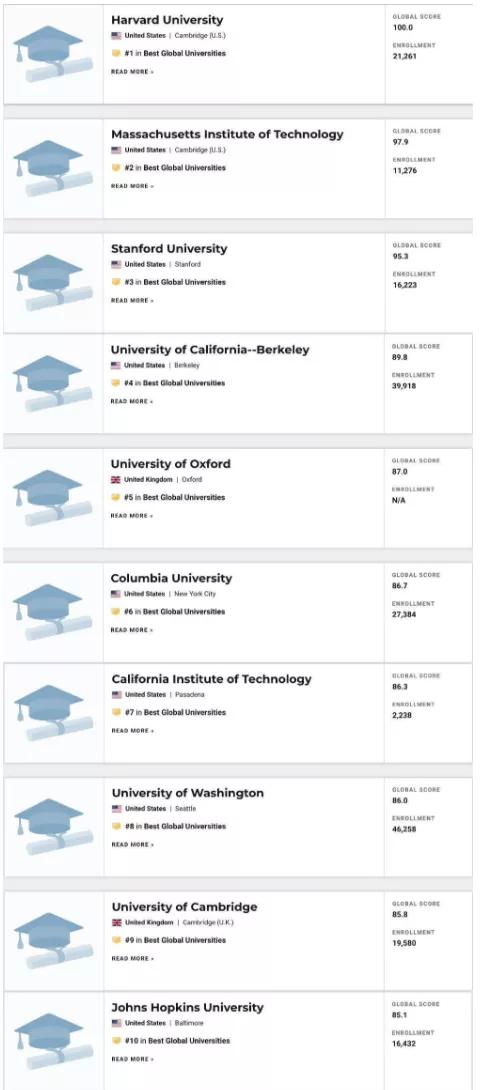480x1090 pixels.
Task: Click the United Kingdom flag for Oxford
Action: (x=115, y=480)
